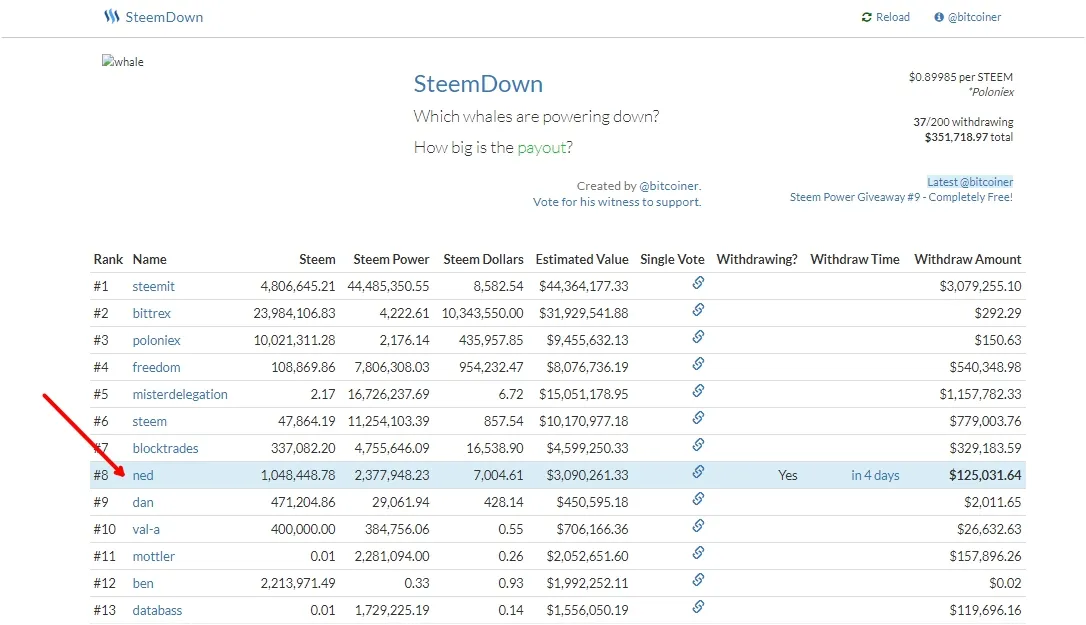1086x625 pixels.
Task: Click the broken whale image thumbnail
Action: [x=123, y=62]
